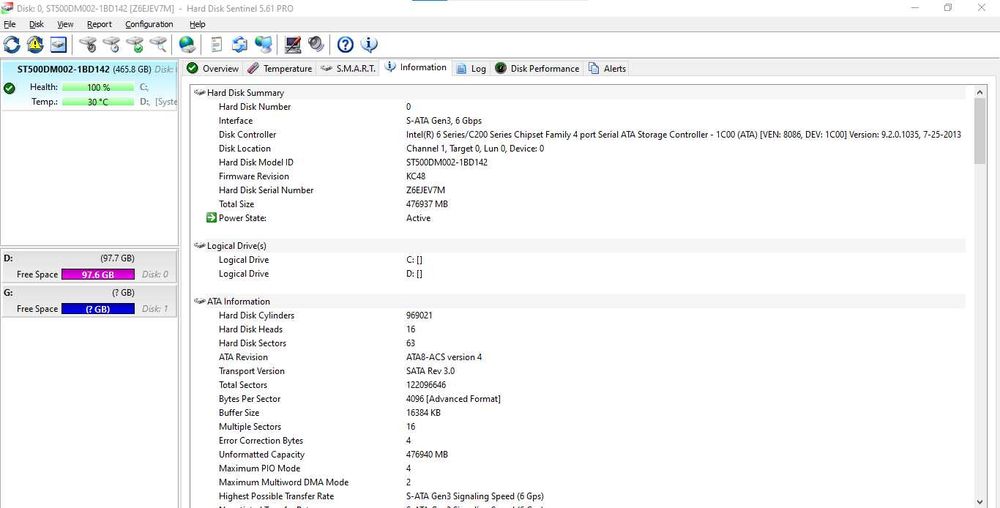Image resolution: width=1000 pixels, height=508 pixels.
Task: Click the scrollbar down arrow
Action: pos(980,502)
